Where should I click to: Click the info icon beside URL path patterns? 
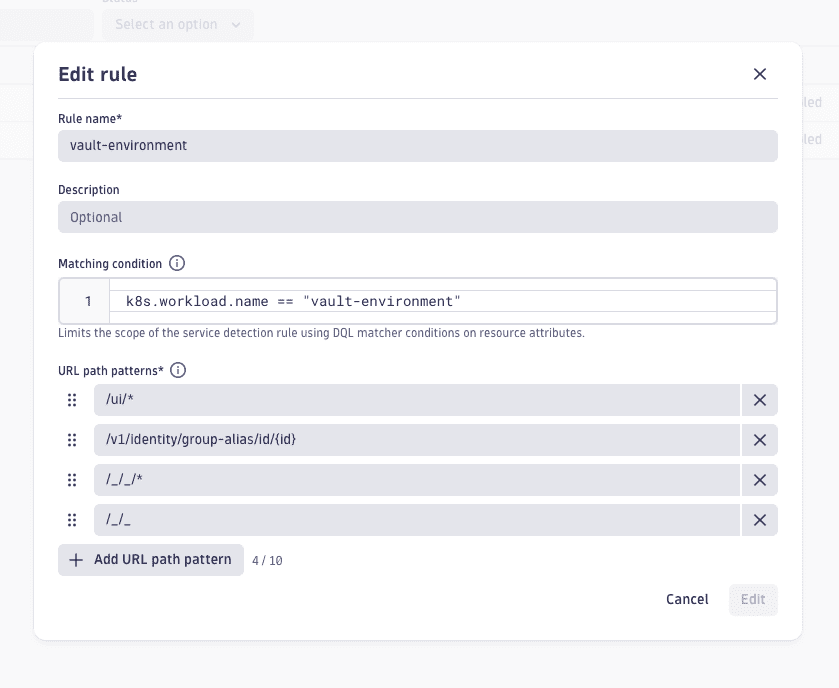[x=177, y=370]
